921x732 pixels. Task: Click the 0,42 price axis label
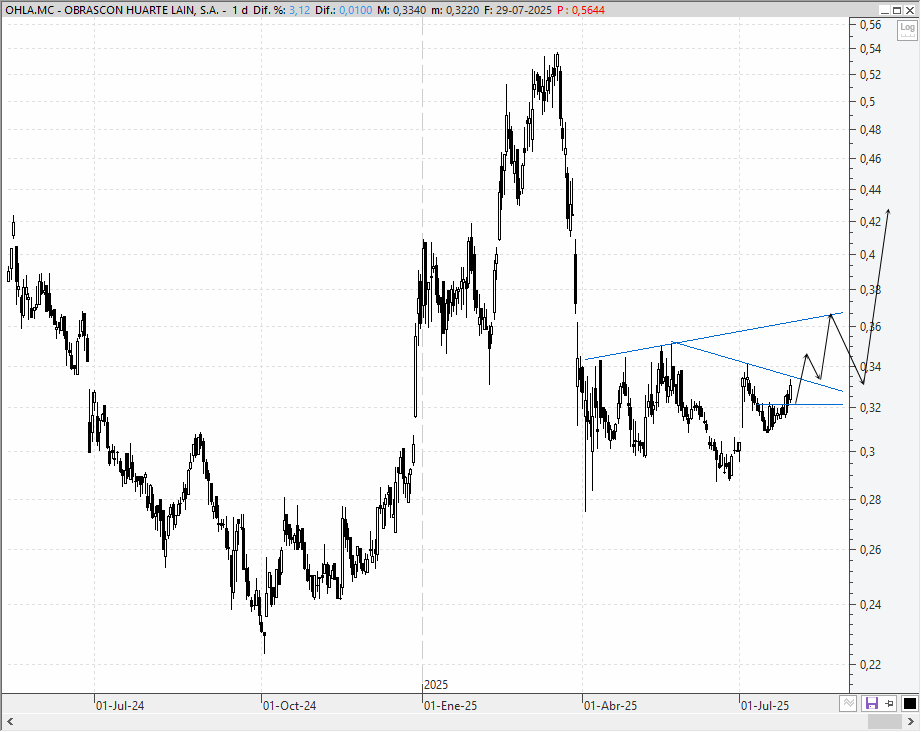pyautogui.click(x=870, y=221)
